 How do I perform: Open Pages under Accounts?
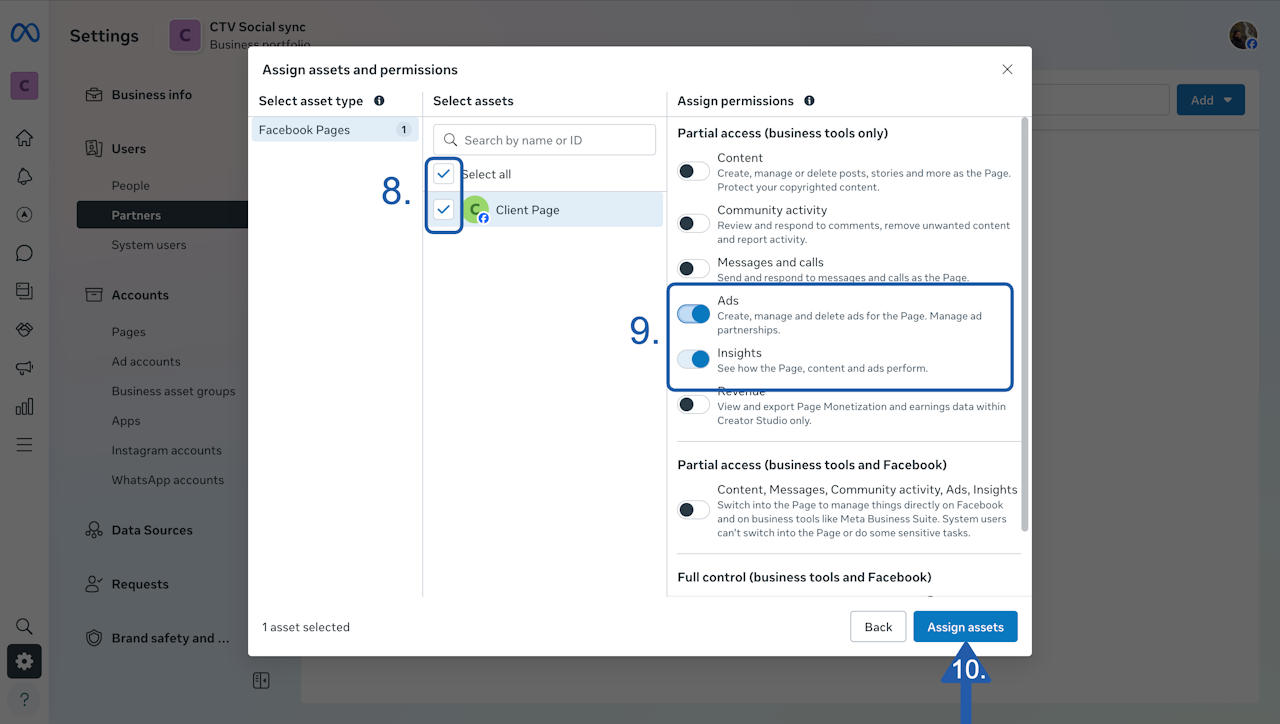click(129, 332)
